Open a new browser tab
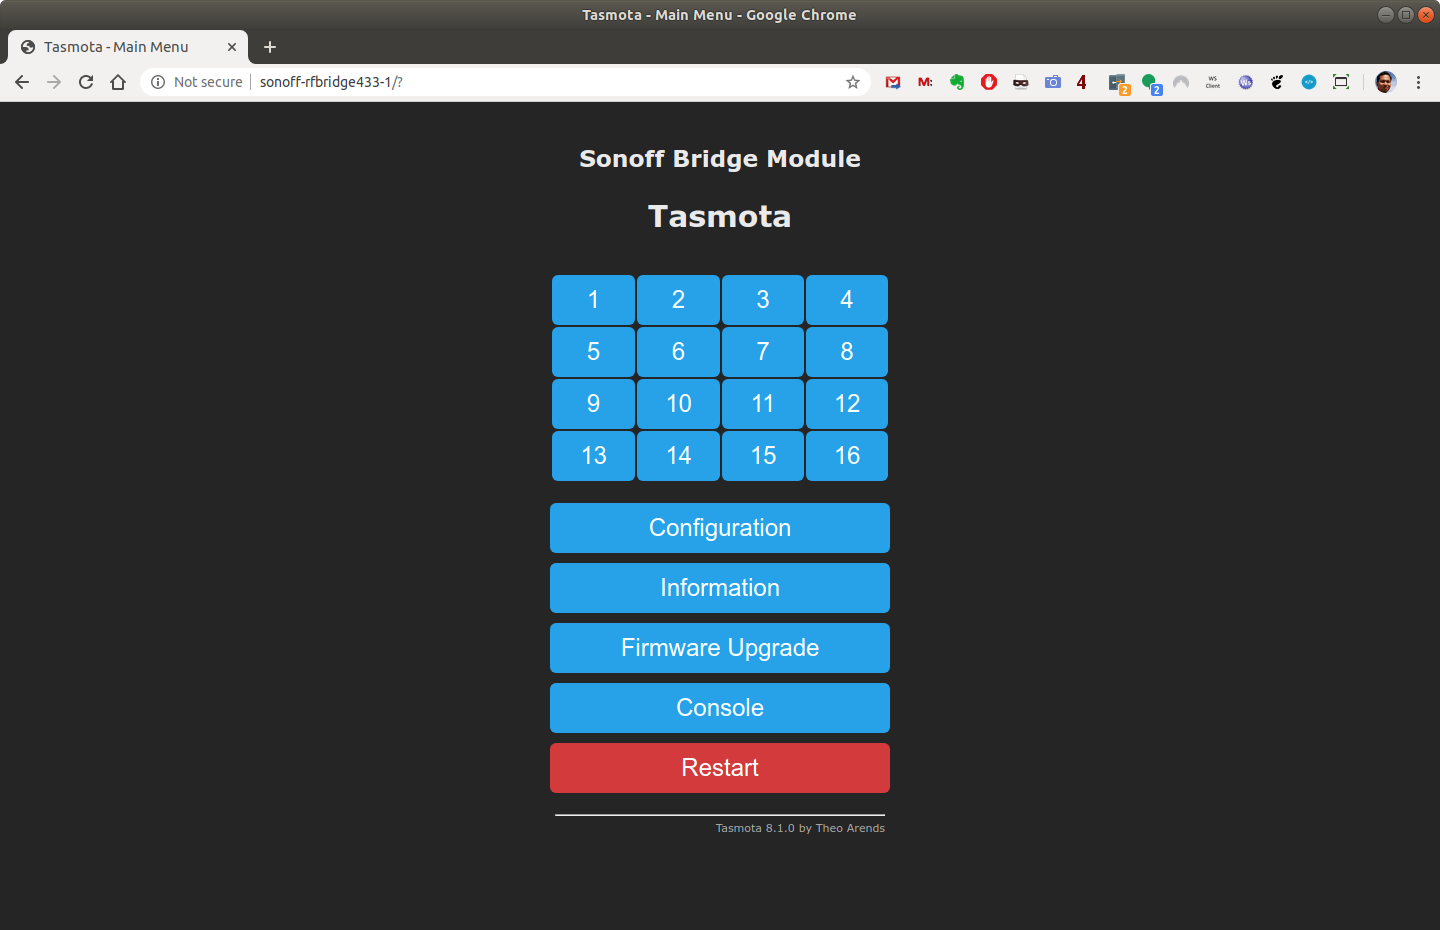The height and width of the screenshot is (930, 1440). click(270, 47)
